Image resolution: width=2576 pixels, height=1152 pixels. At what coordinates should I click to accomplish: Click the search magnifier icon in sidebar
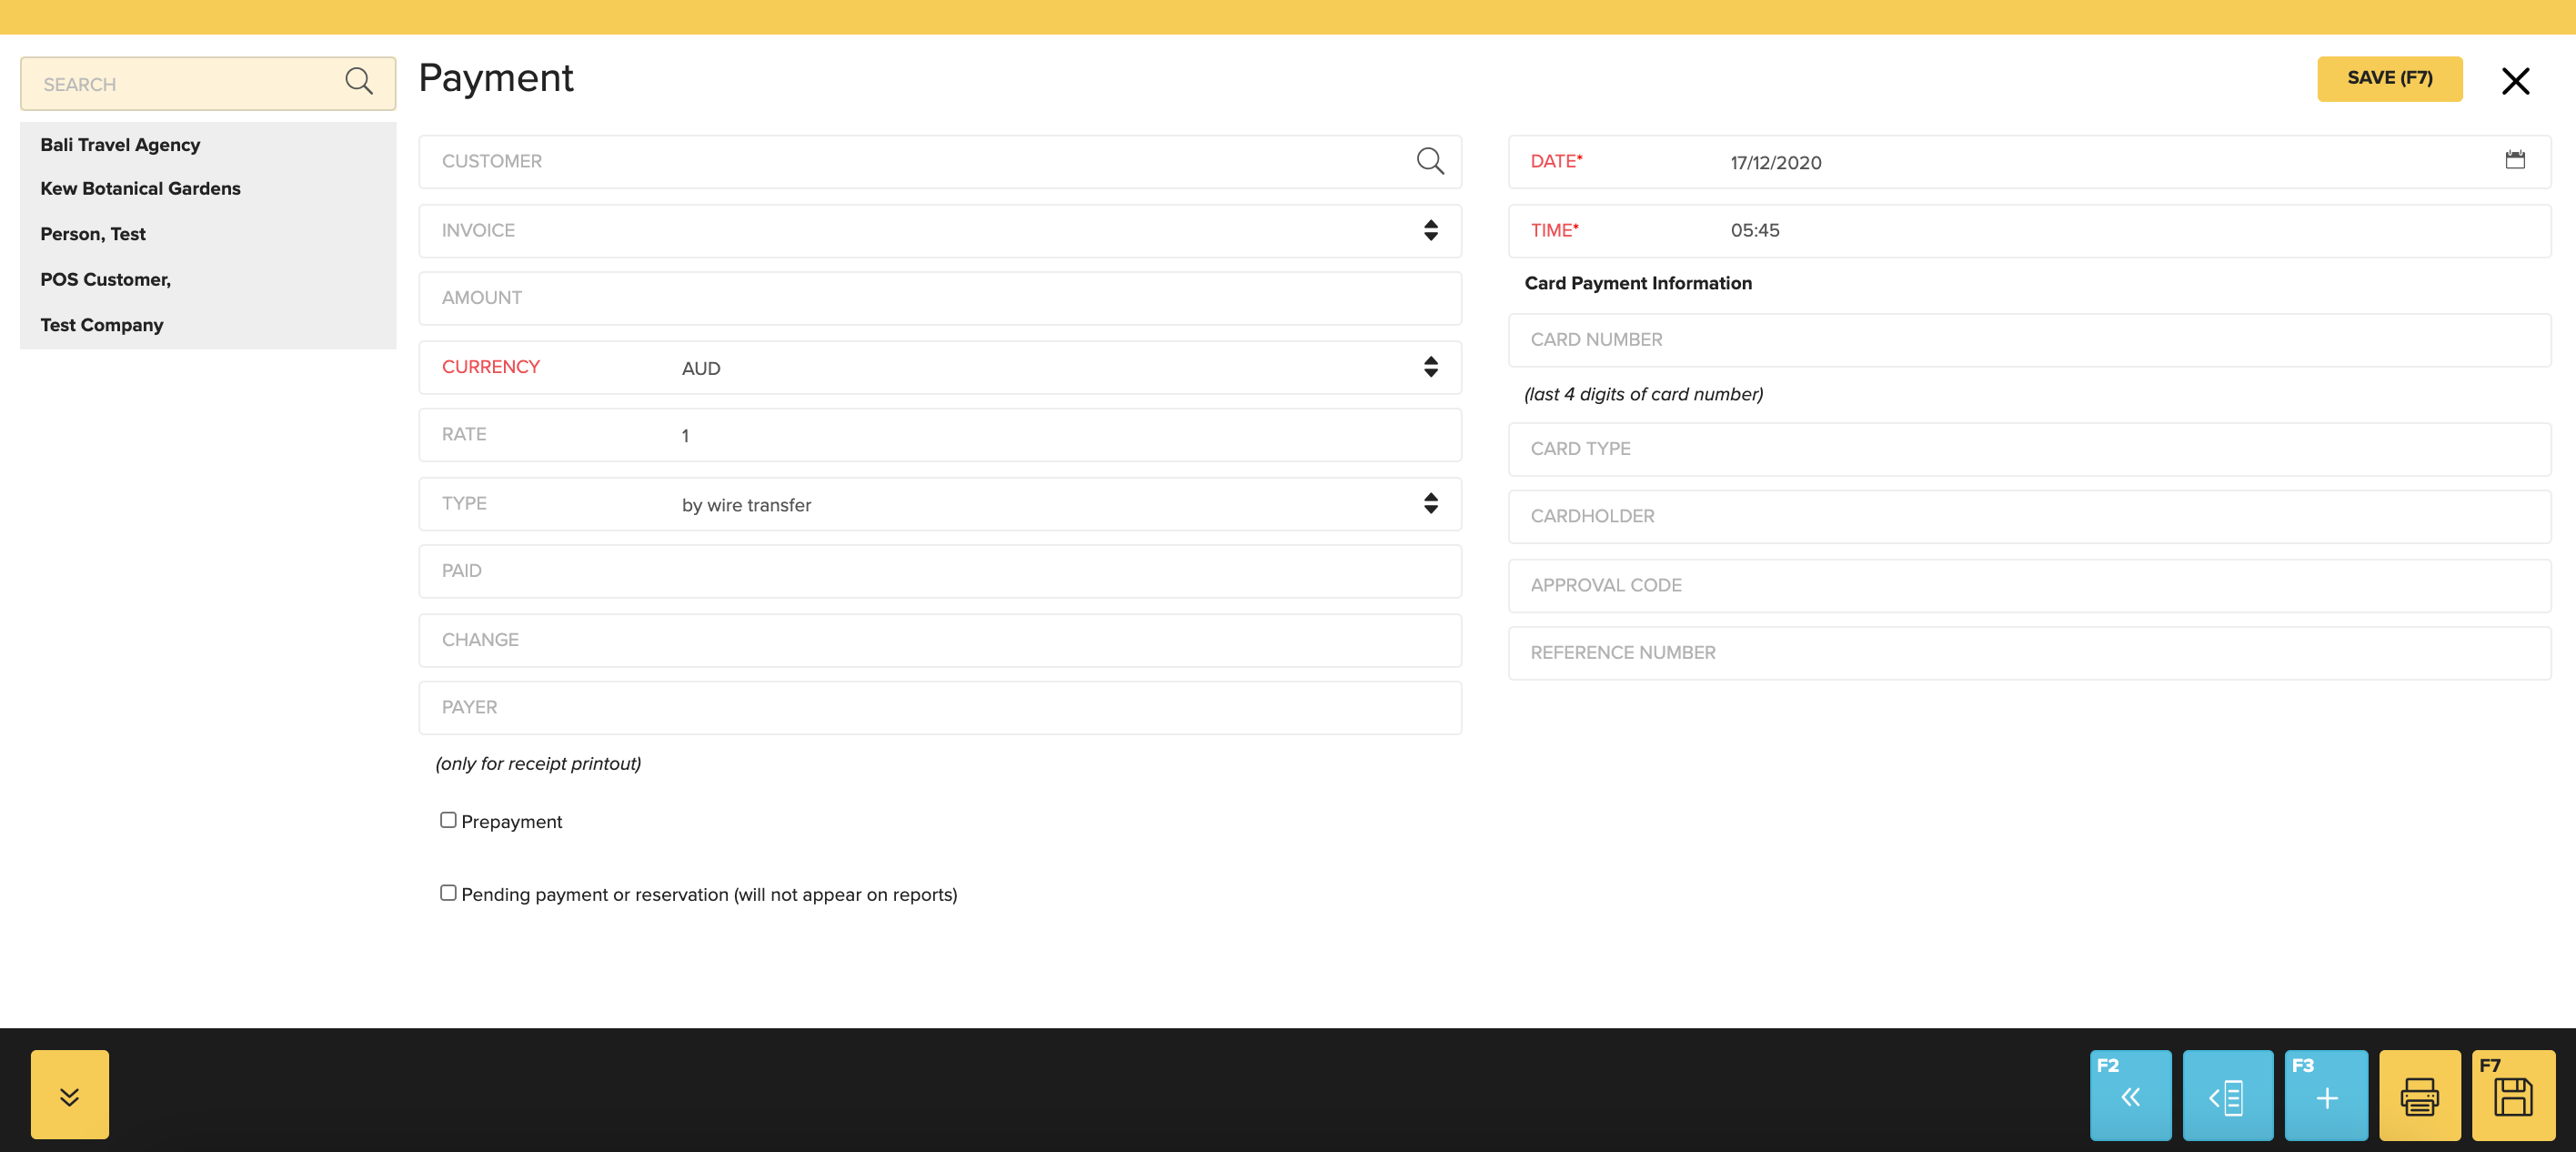359,82
